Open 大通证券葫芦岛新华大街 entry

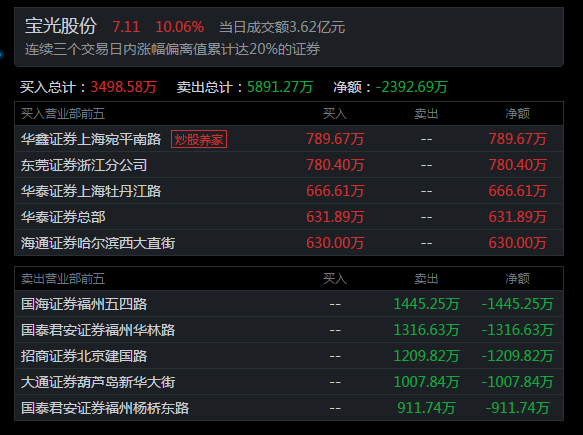[x=289, y=382]
